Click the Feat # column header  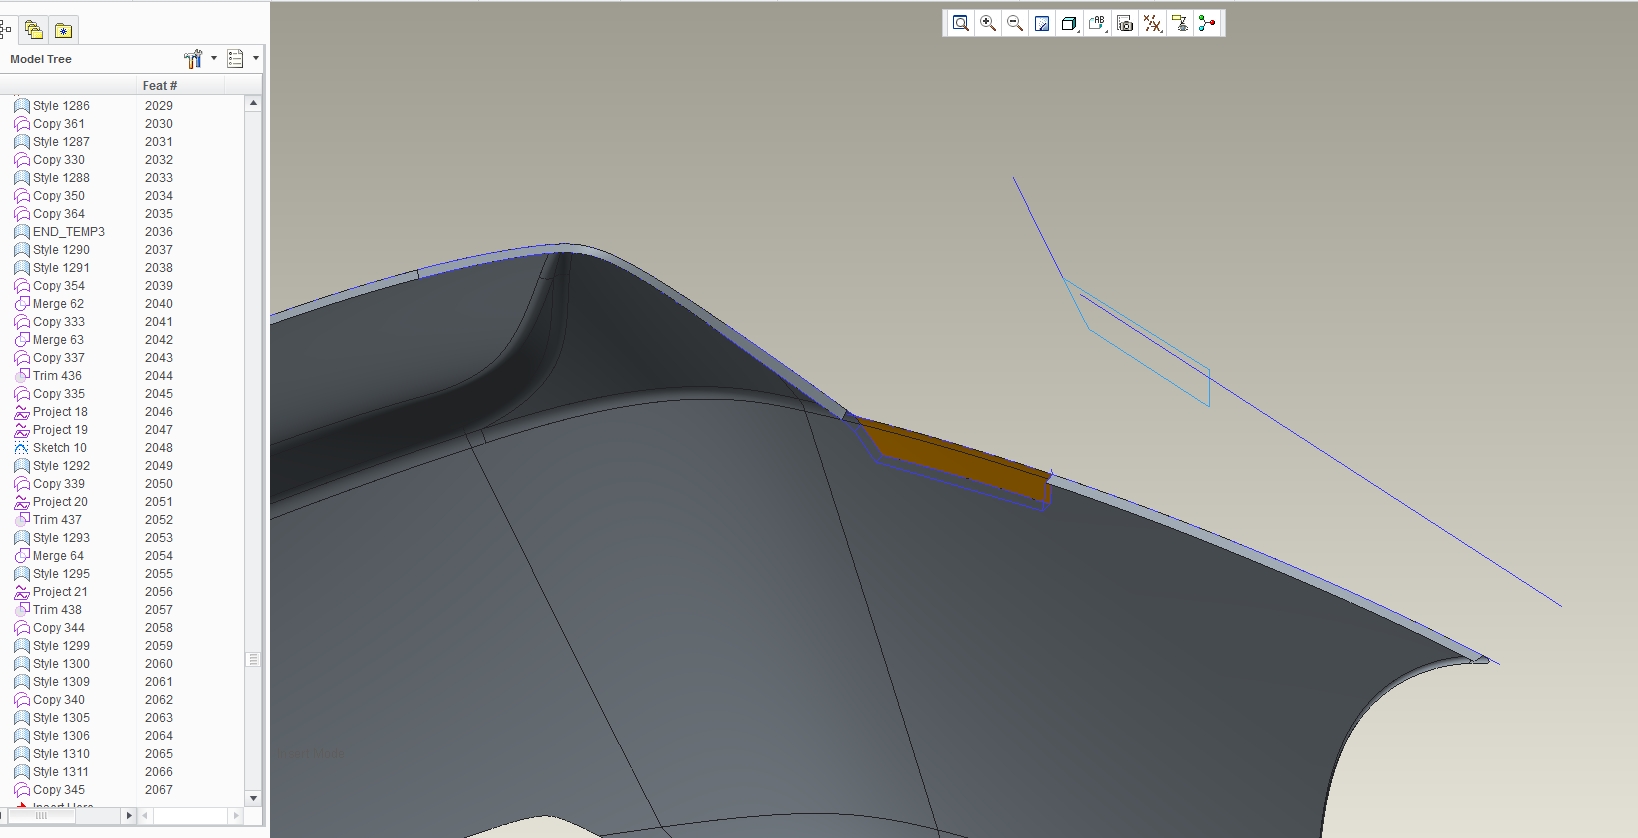tap(160, 86)
